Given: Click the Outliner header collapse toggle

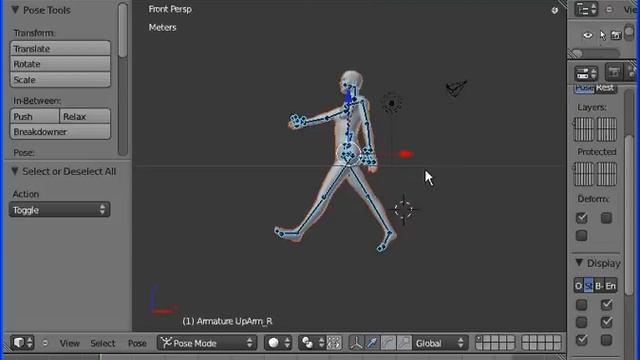Looking at the screenshot, I should tap(609, 9).
